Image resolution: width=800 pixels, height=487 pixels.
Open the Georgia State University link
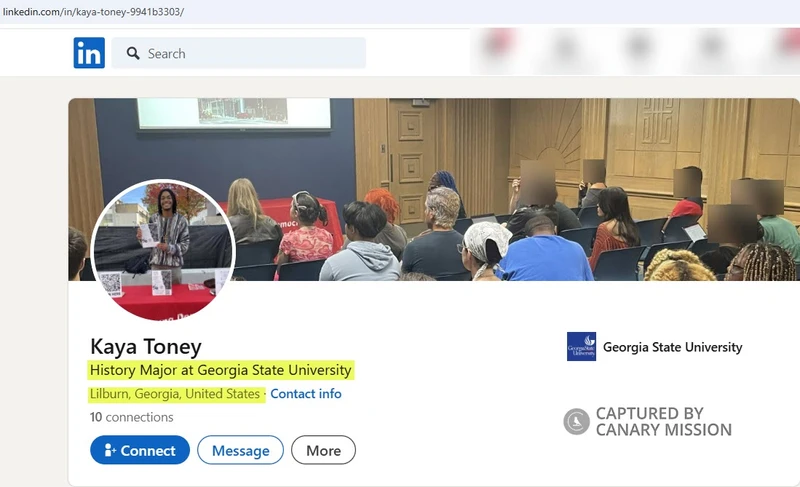pyautogui.click(x=672, y=347)
